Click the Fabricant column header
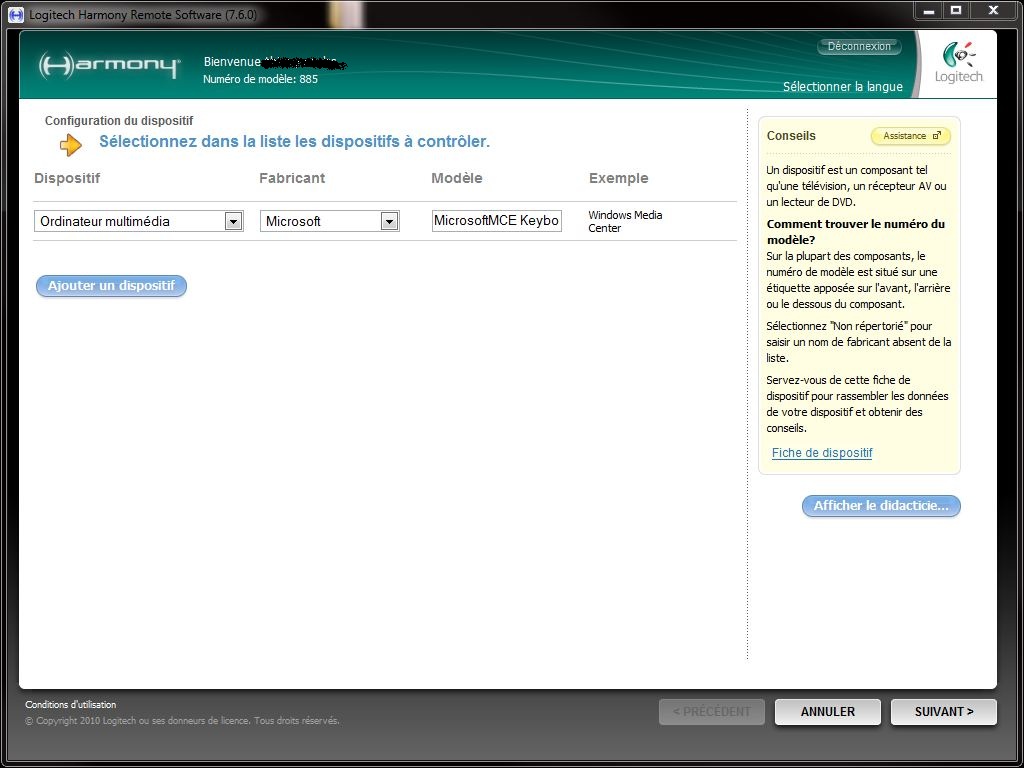 point(292,178)
